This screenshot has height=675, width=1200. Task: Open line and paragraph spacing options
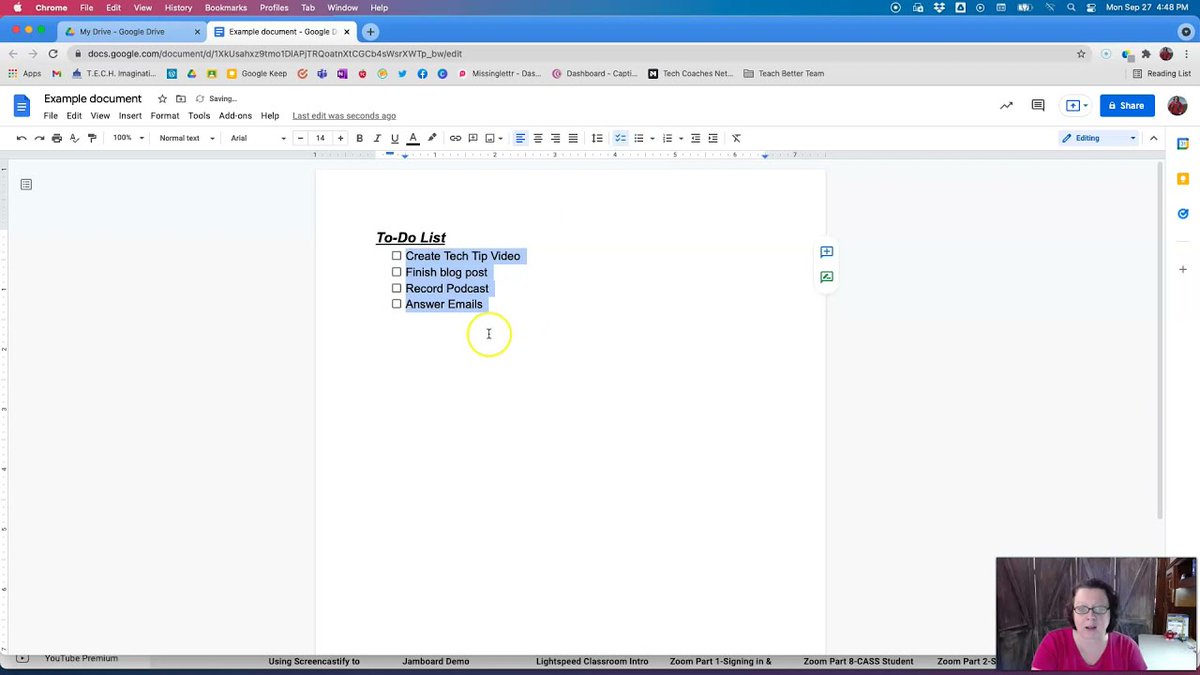(597, 138)
